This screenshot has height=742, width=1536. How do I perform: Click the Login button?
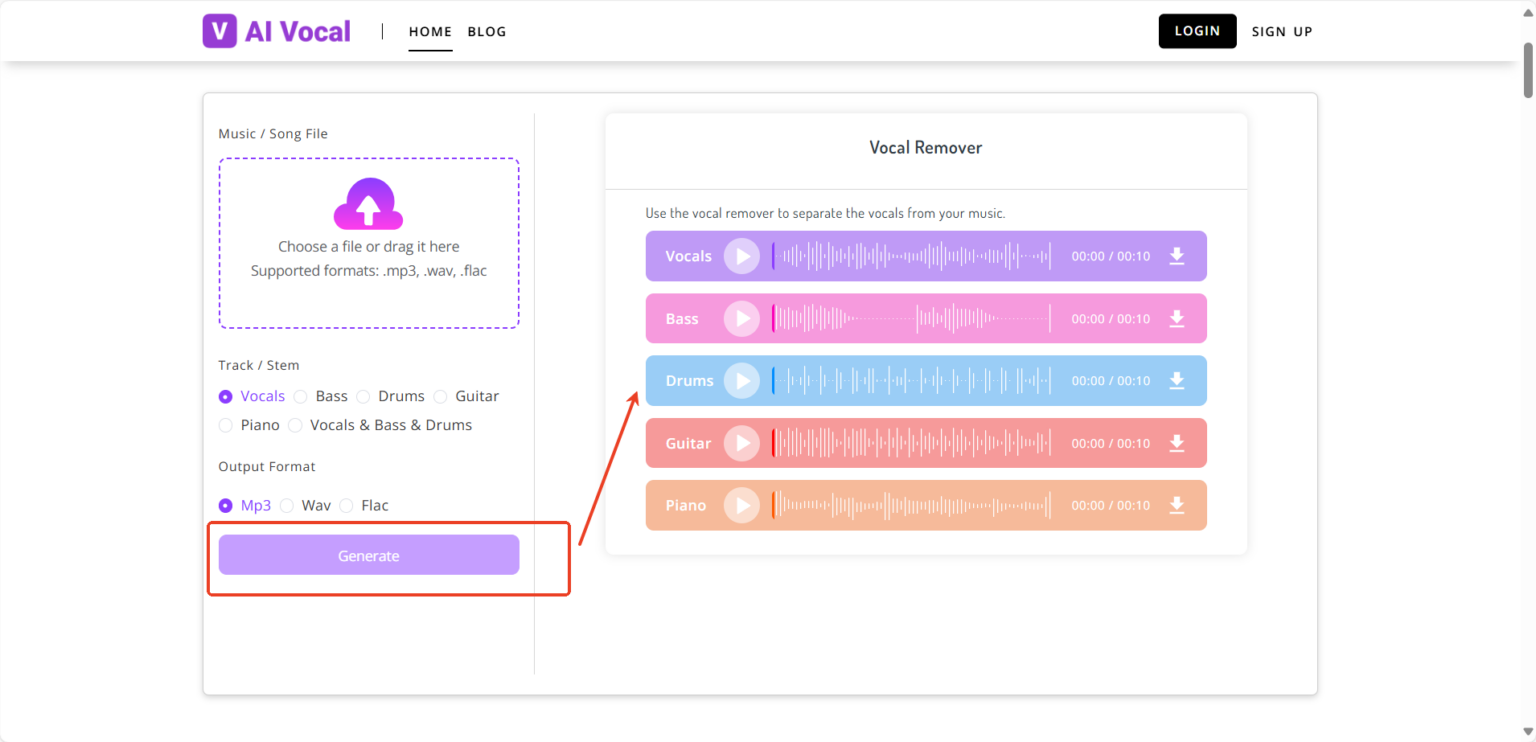[x=1197, y=31]
